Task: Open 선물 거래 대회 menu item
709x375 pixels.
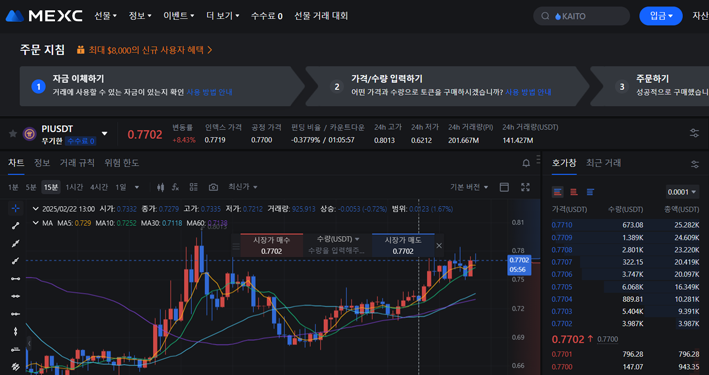Action: click(321, 16)
